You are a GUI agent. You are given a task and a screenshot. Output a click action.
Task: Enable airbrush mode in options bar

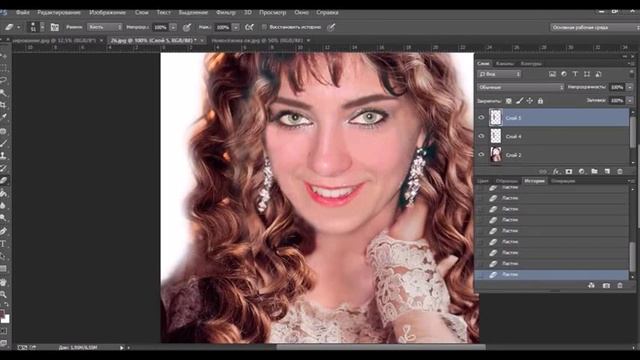point(249,27)
